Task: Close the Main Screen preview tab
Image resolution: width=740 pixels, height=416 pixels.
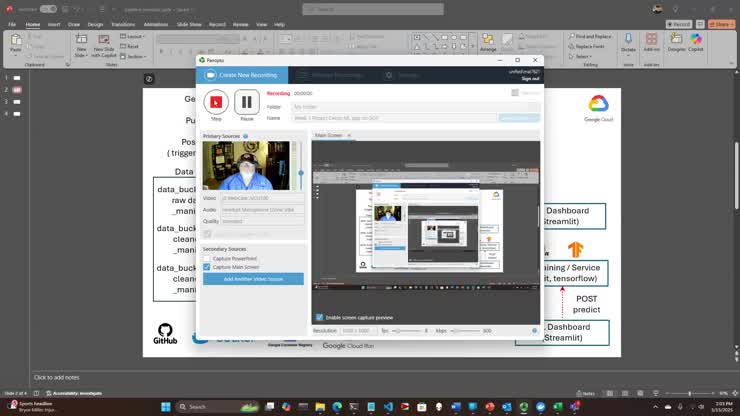Action: pos(349,136)
